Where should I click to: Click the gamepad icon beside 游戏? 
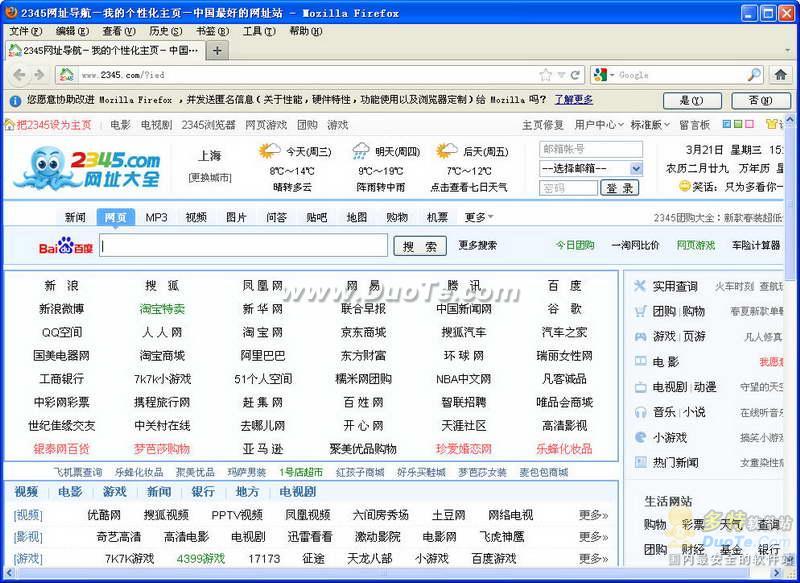click(640, 336)
